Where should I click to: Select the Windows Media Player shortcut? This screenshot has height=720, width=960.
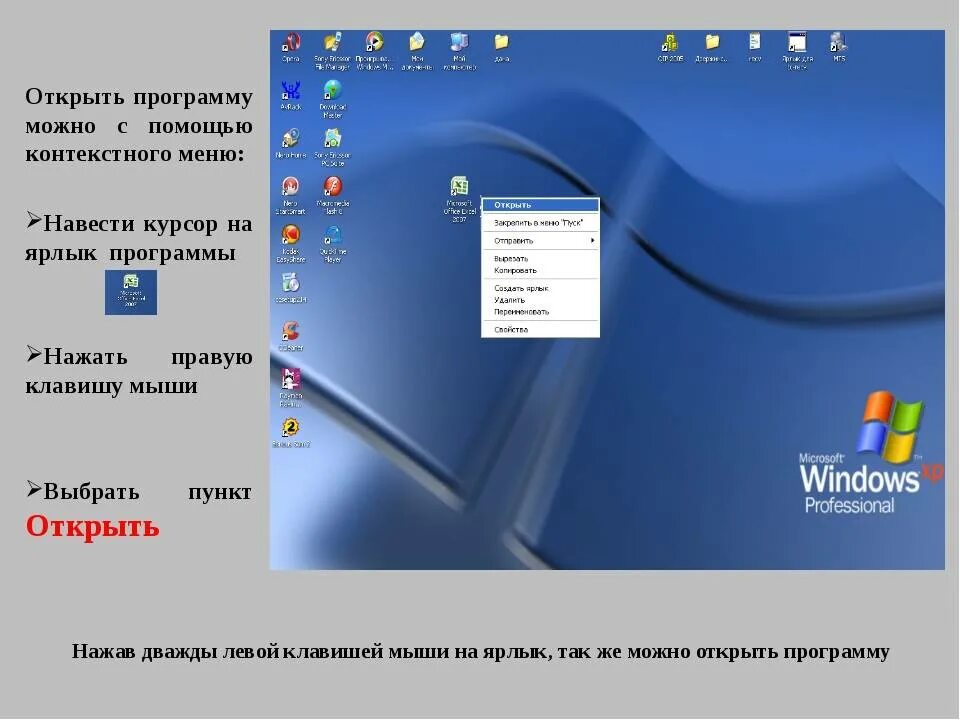[x=375, y=51]
